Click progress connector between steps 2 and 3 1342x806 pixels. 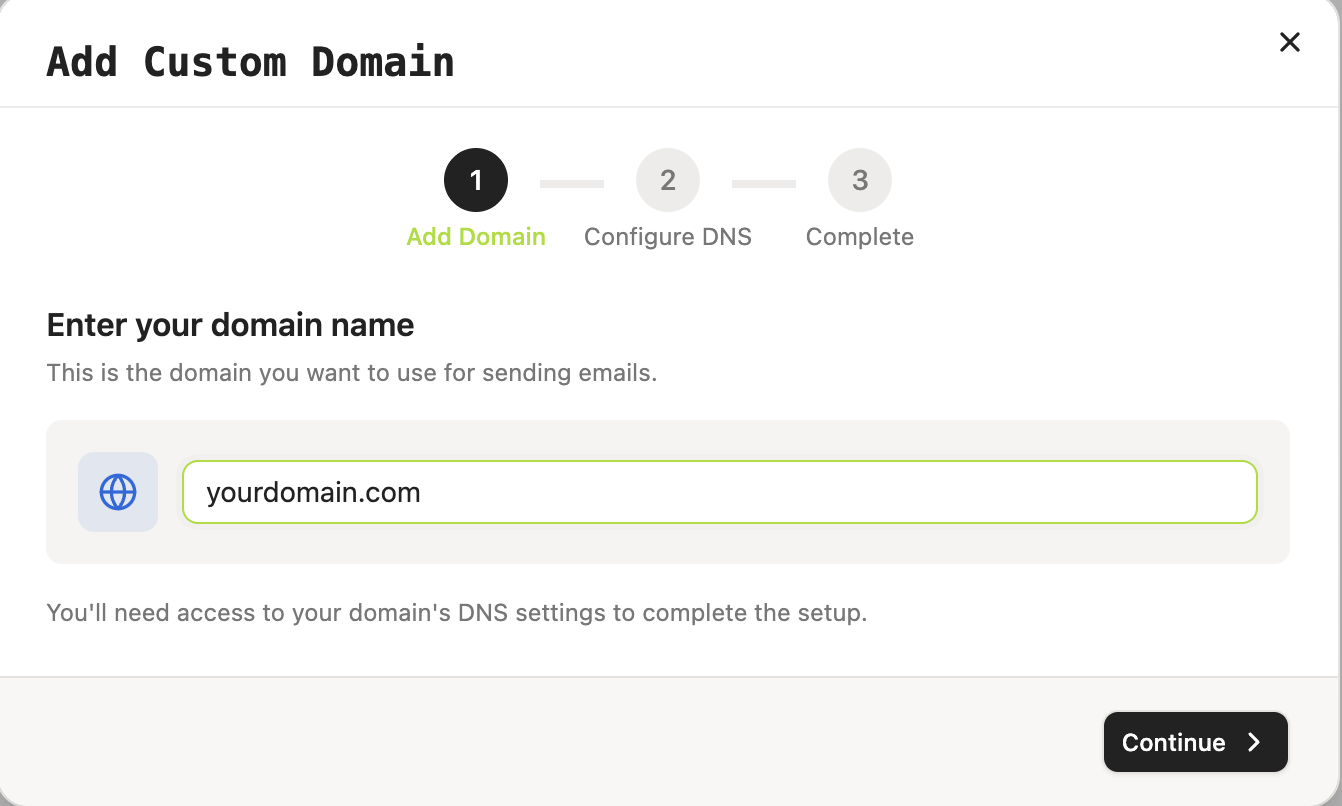tap(764, 183)
